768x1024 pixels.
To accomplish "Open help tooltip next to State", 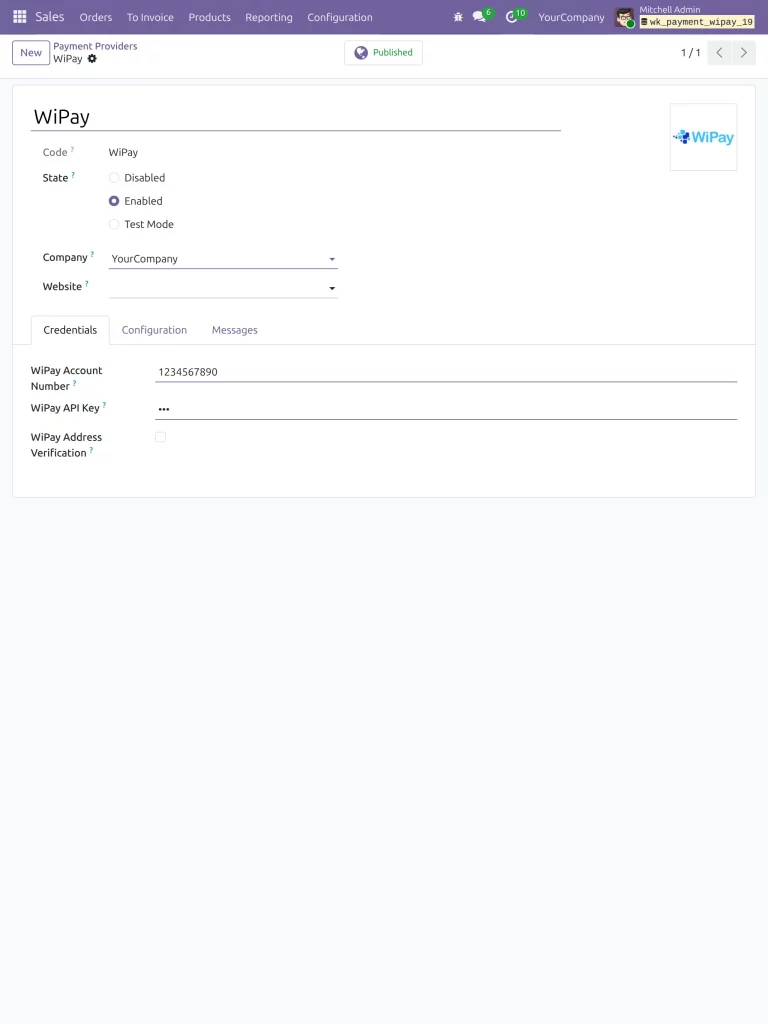I will (x=73, y=175).
